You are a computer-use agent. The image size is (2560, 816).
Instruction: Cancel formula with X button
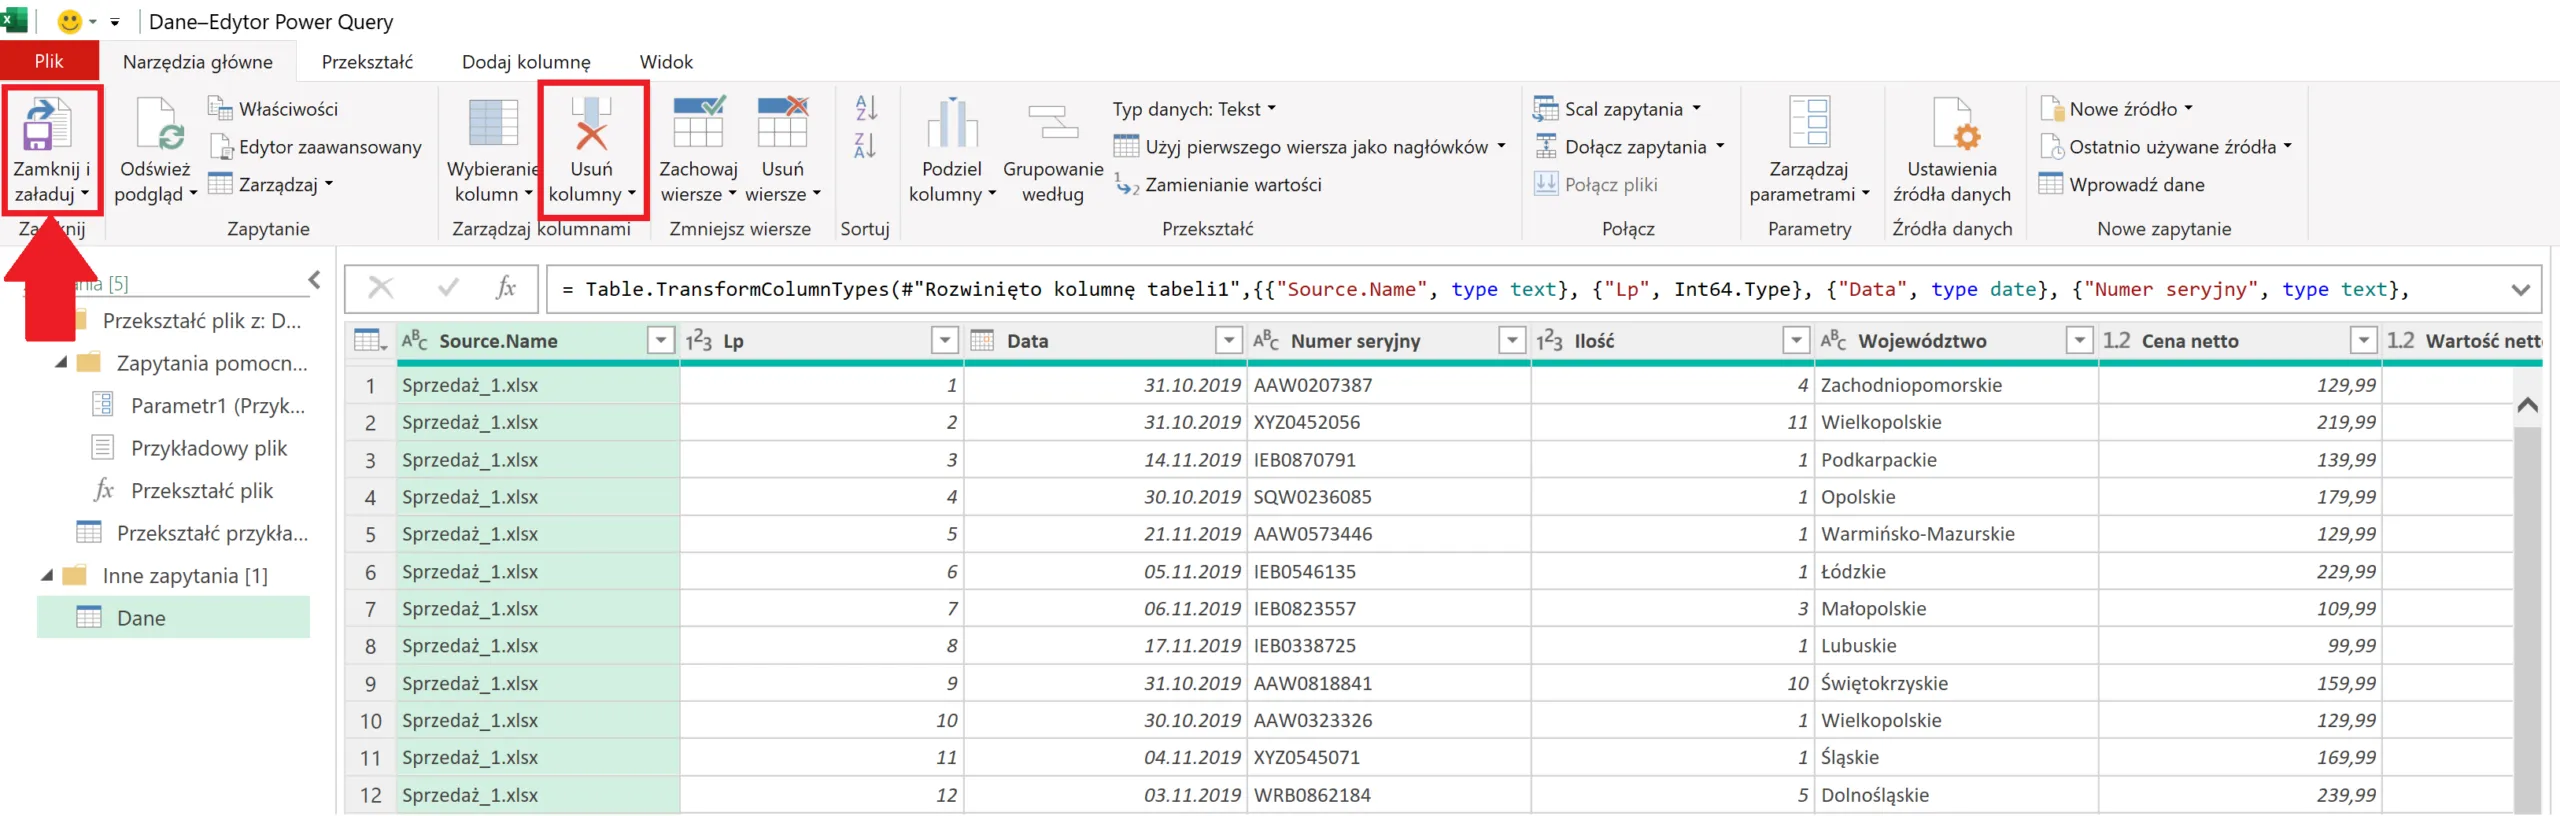[x=381, y=289]
